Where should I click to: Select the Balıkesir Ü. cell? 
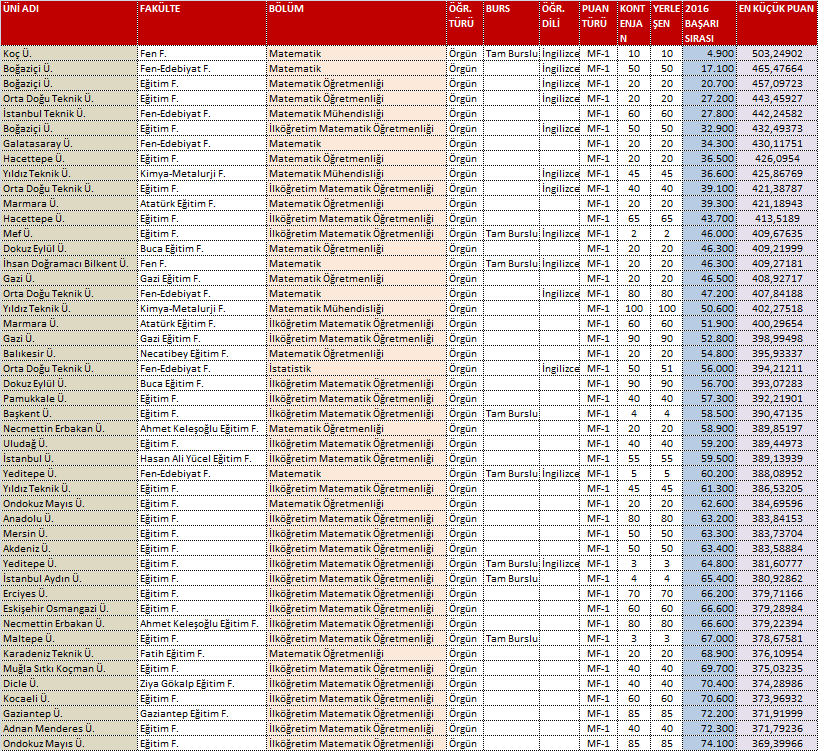pyautogui.click(x=69, y=354)
